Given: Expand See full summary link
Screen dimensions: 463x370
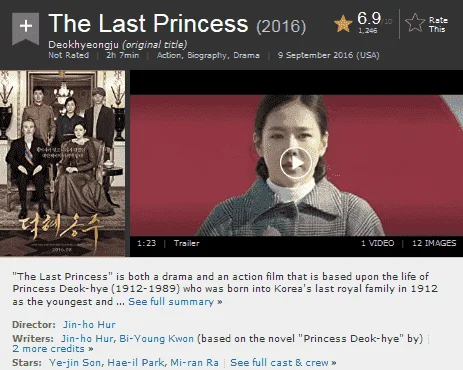Looking at the screenshot, I should [x=175, y=302].
